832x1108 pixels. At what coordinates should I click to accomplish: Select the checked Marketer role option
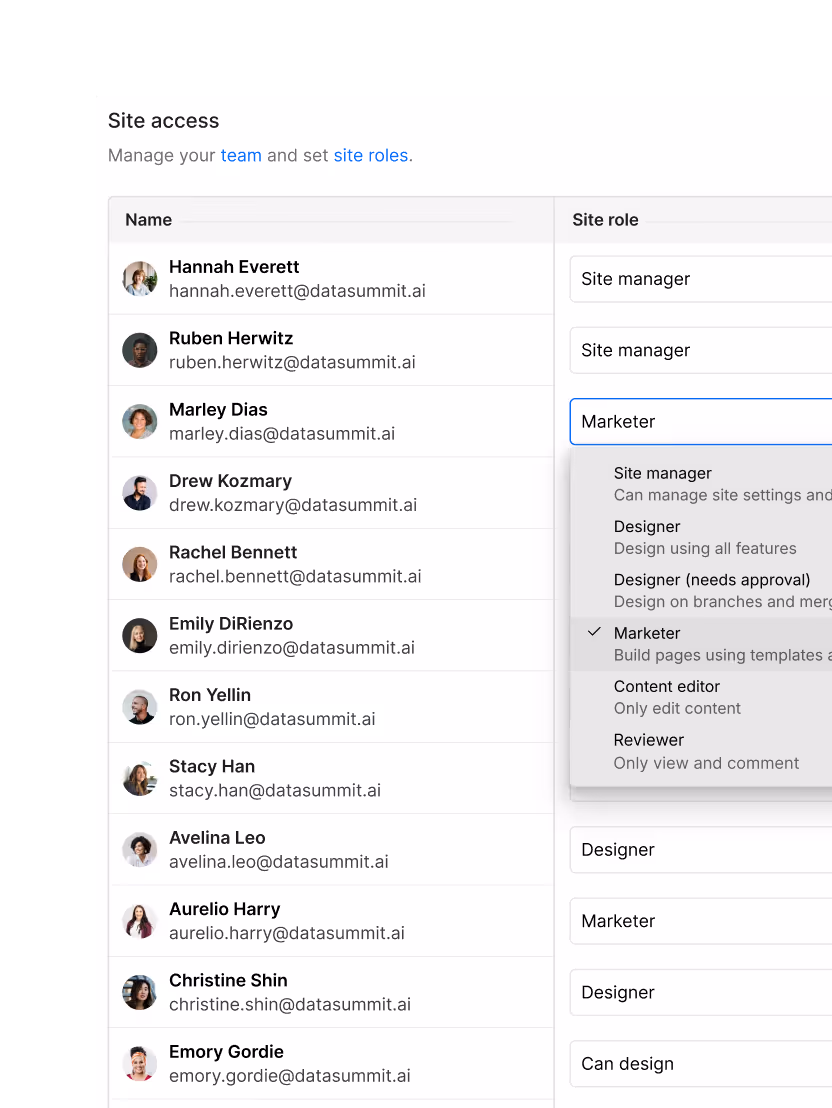[701, 644]
